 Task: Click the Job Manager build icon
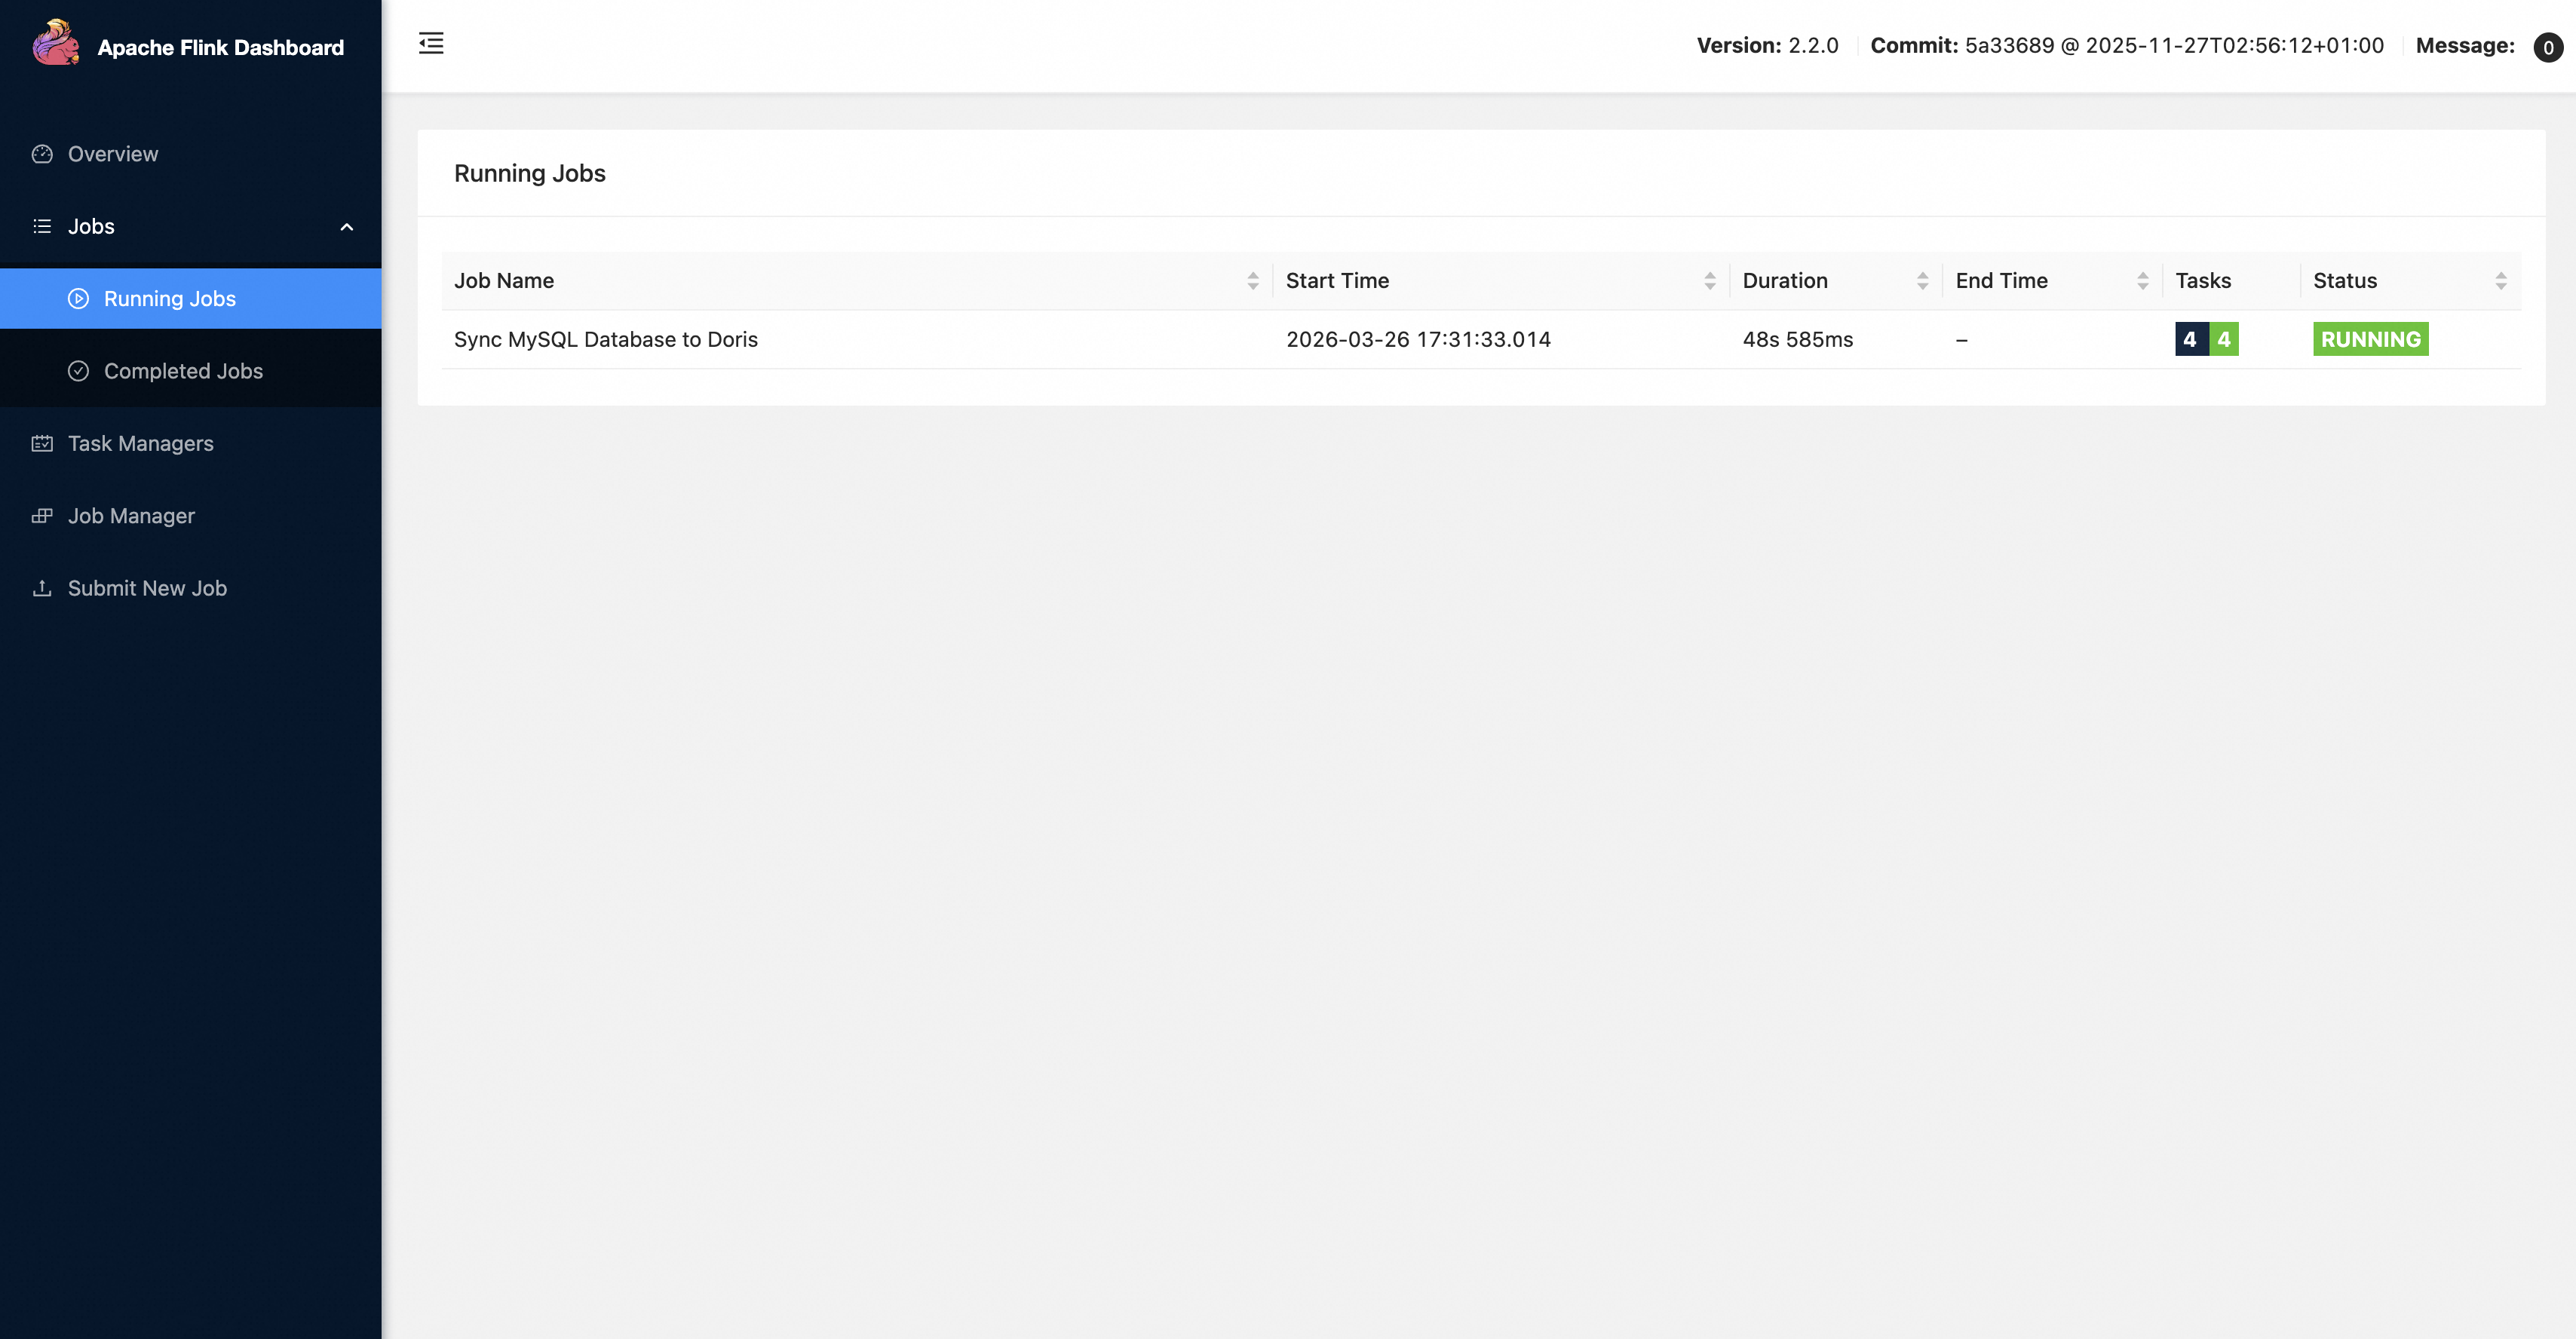42,516
